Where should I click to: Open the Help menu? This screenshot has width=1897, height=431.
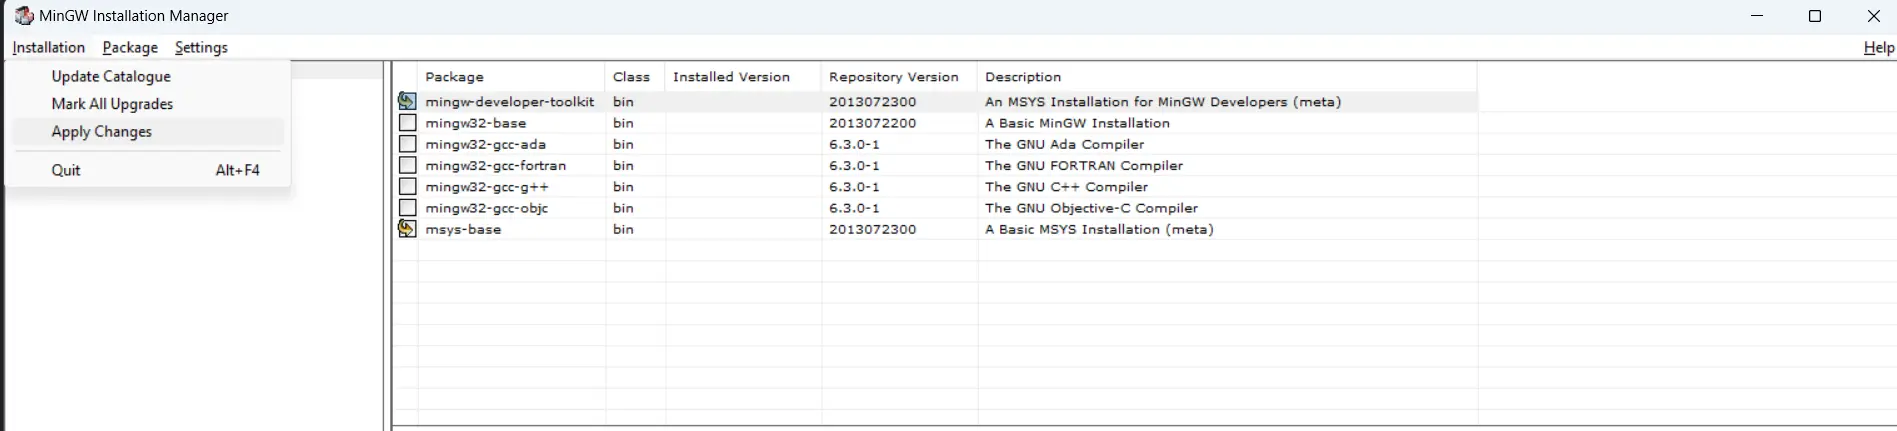pyautogui.click(x=1878, y=47)
